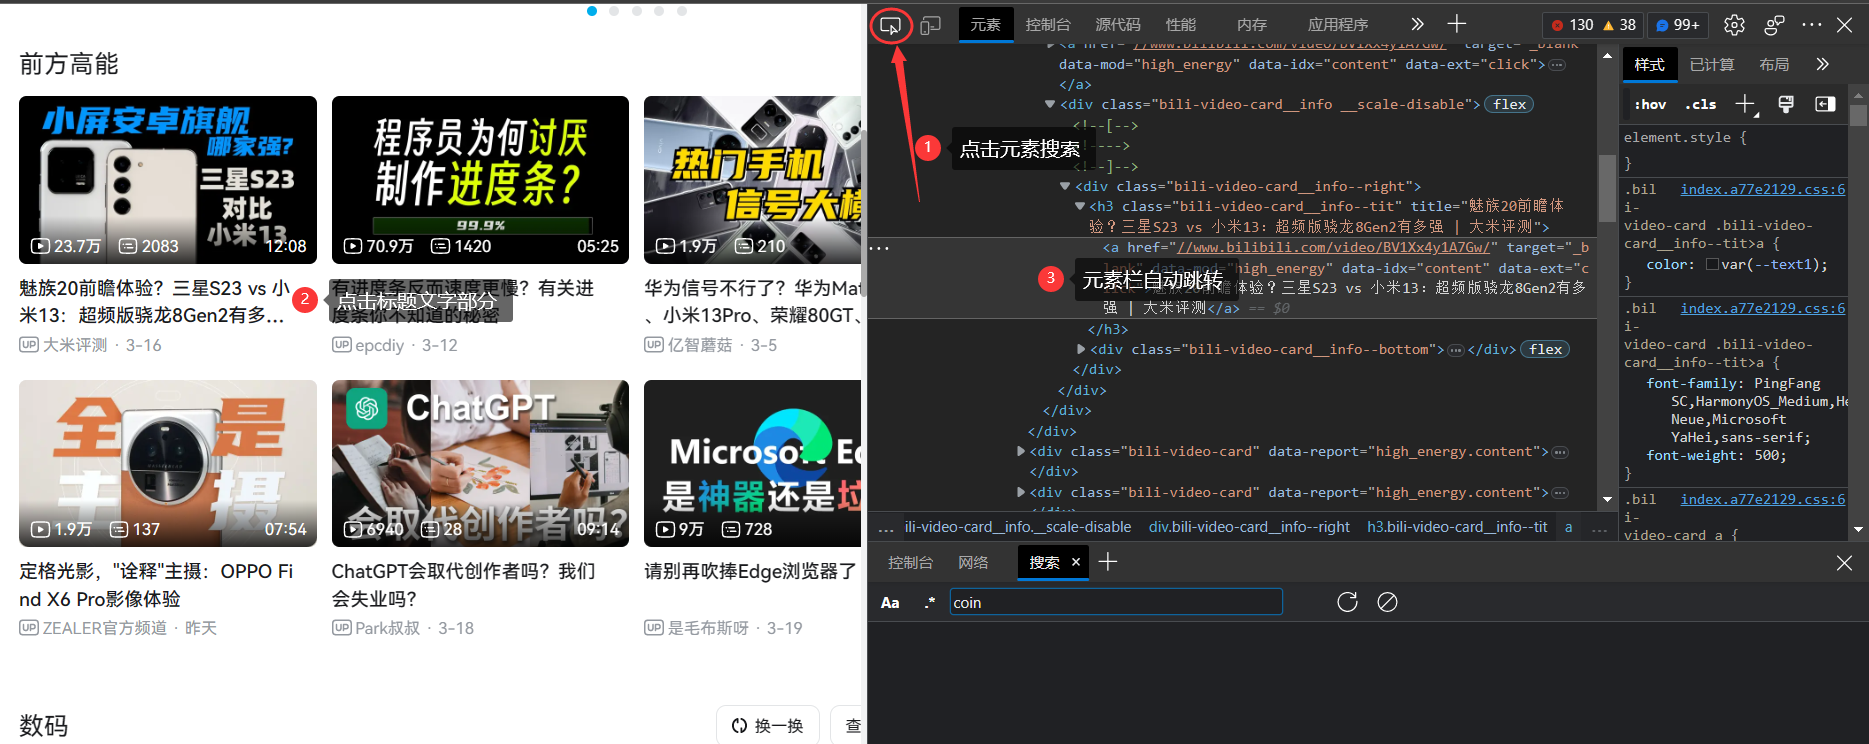Toggle match case Aa option in search

pyautogui.click(x=890, y=602)
